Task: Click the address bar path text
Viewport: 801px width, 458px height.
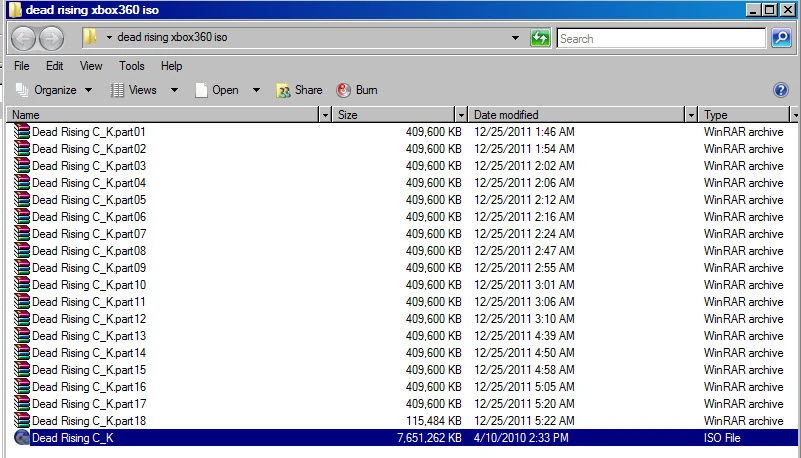Action: point(172,37)
